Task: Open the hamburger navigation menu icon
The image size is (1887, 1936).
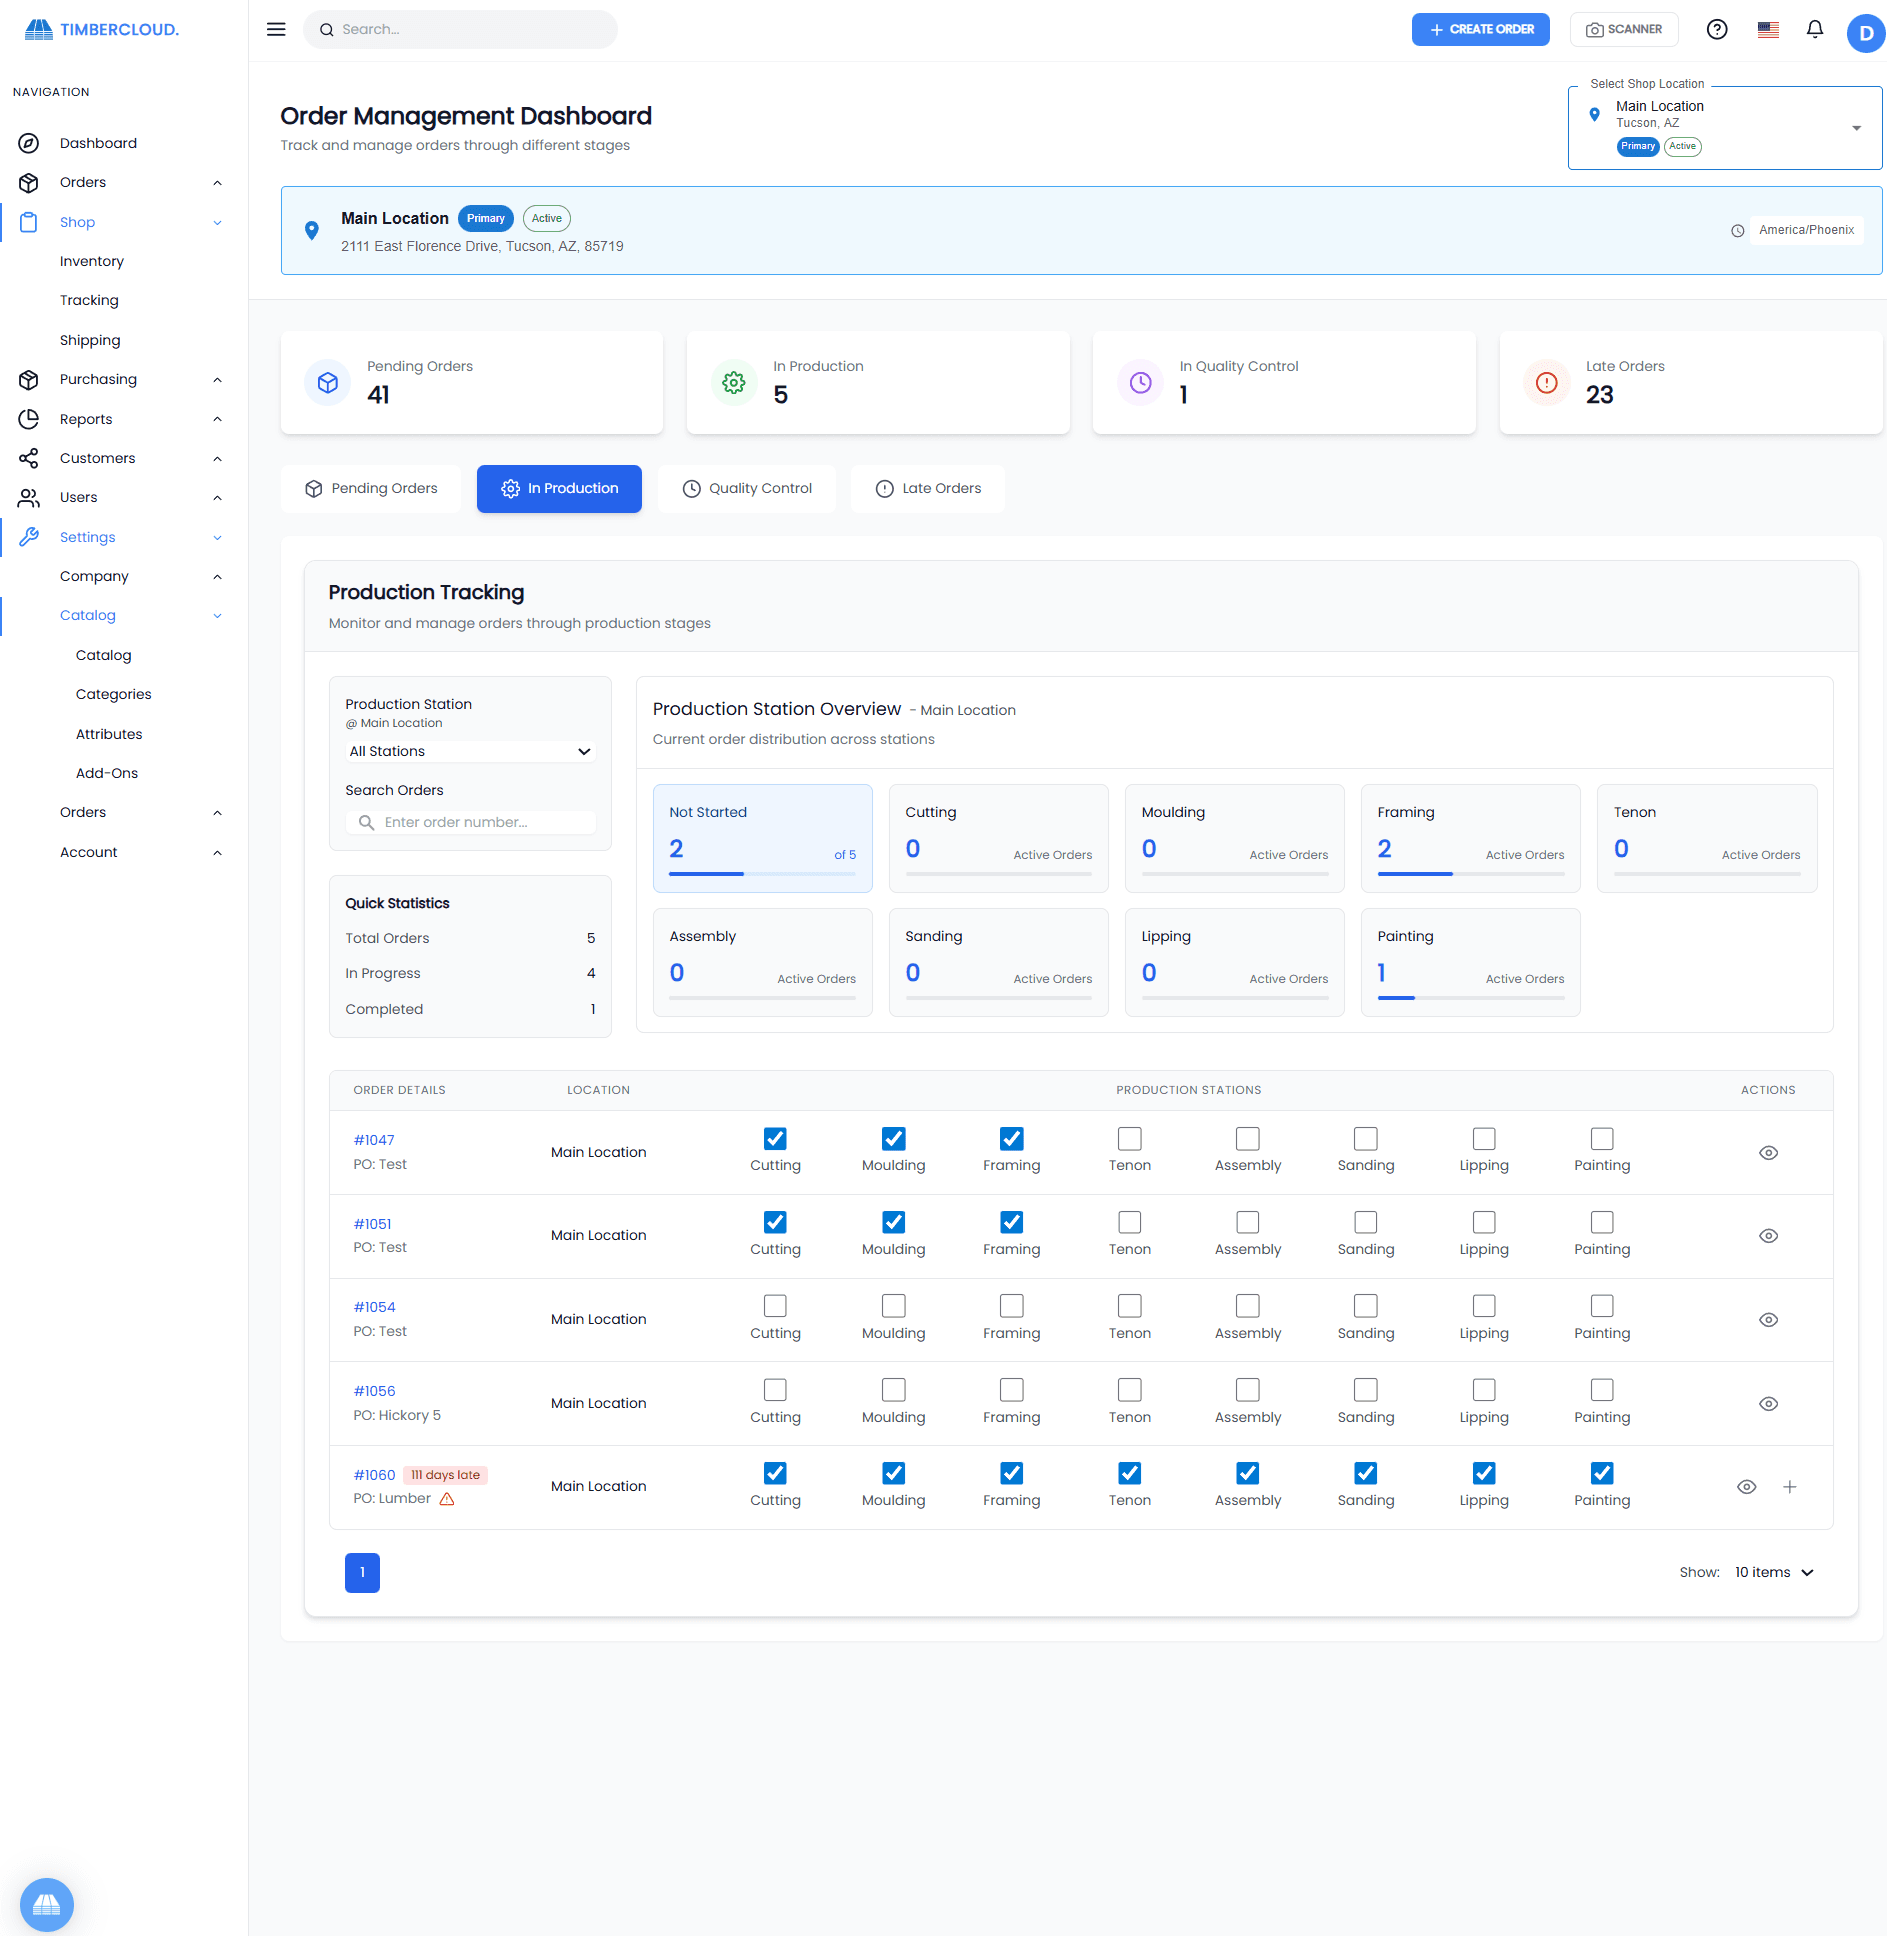Action: click(x=276, y=29)
